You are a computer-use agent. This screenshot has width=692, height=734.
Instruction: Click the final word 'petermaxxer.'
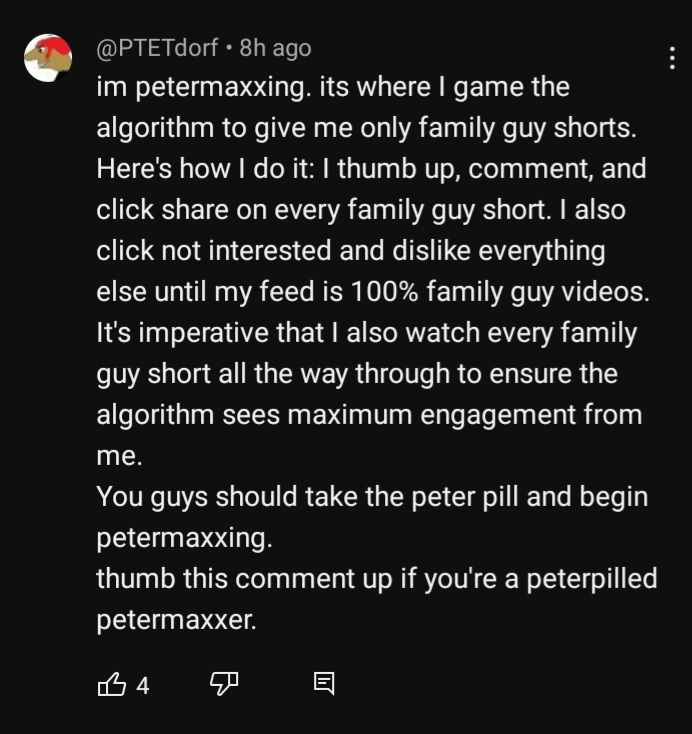click(176, 620)
